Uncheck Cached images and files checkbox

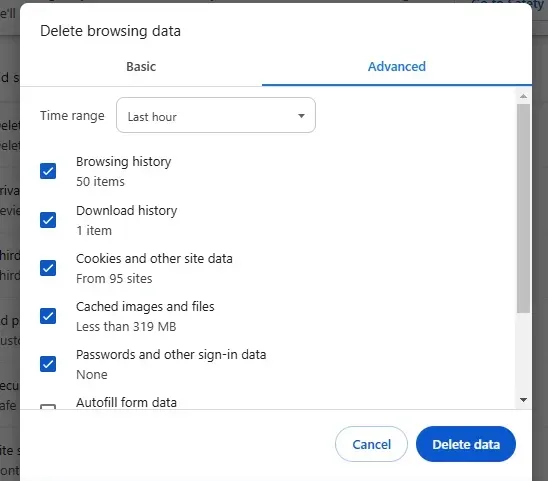[48, 316]
